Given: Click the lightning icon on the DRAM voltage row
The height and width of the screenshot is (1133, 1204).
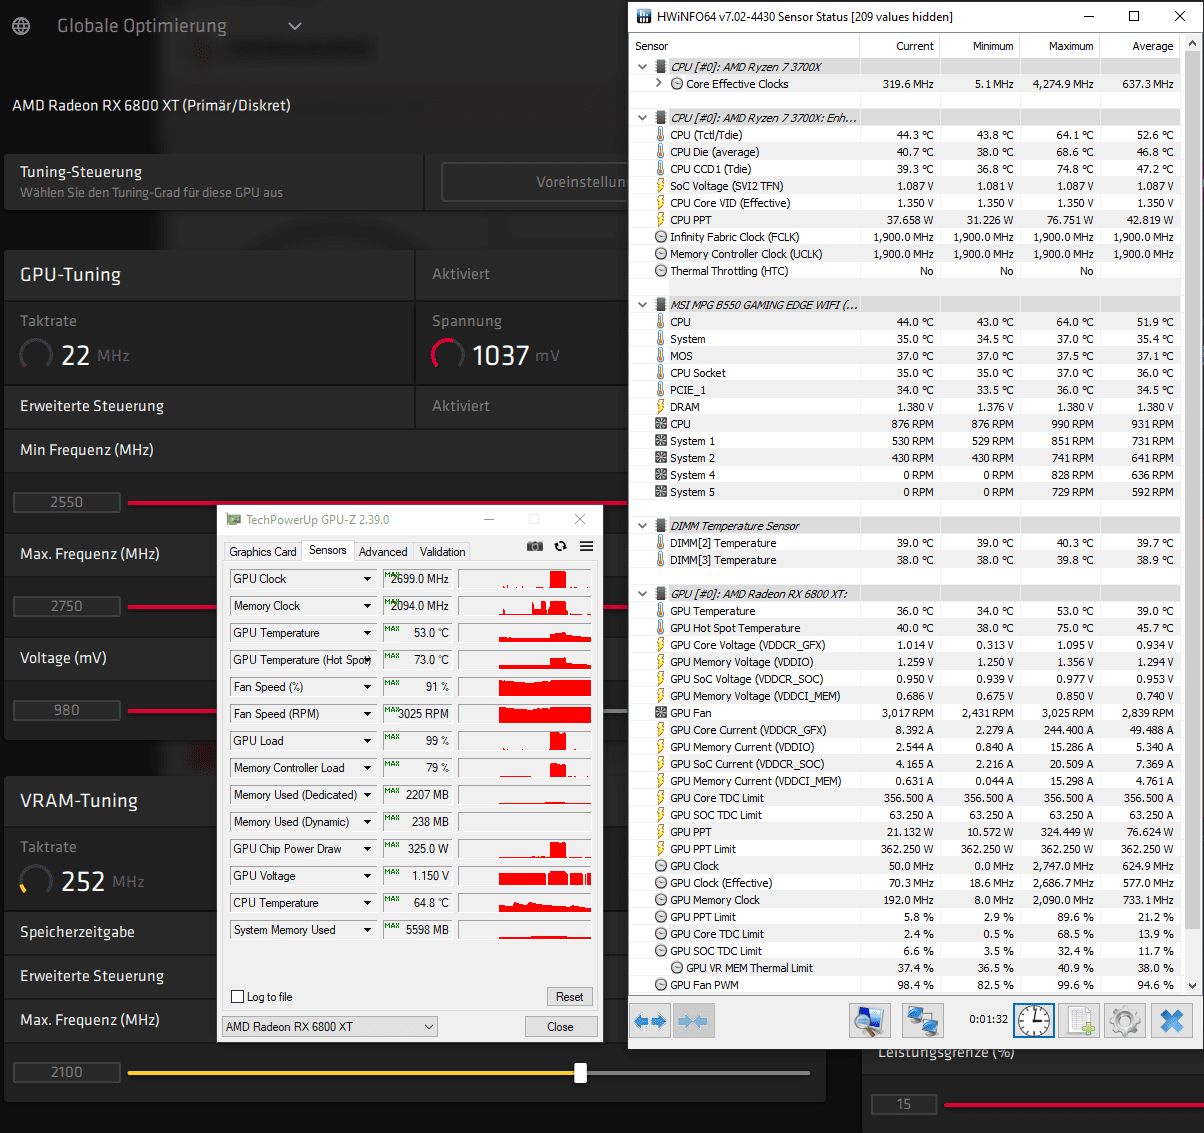Looking at the screenshot, I should (661, 407).
